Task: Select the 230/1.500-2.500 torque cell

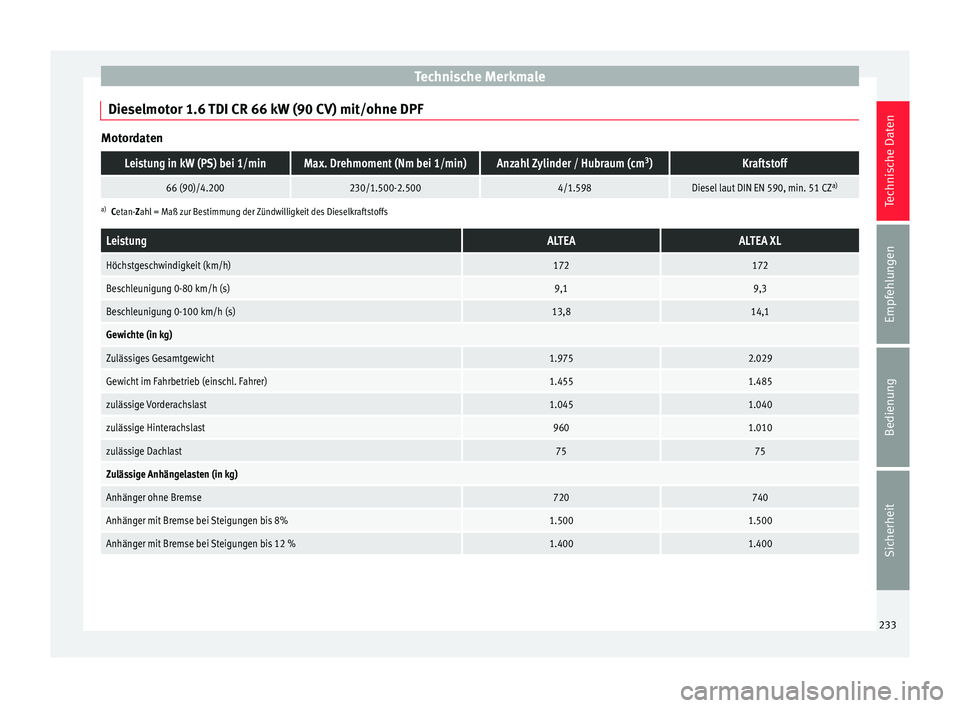Action: point(385,188)
